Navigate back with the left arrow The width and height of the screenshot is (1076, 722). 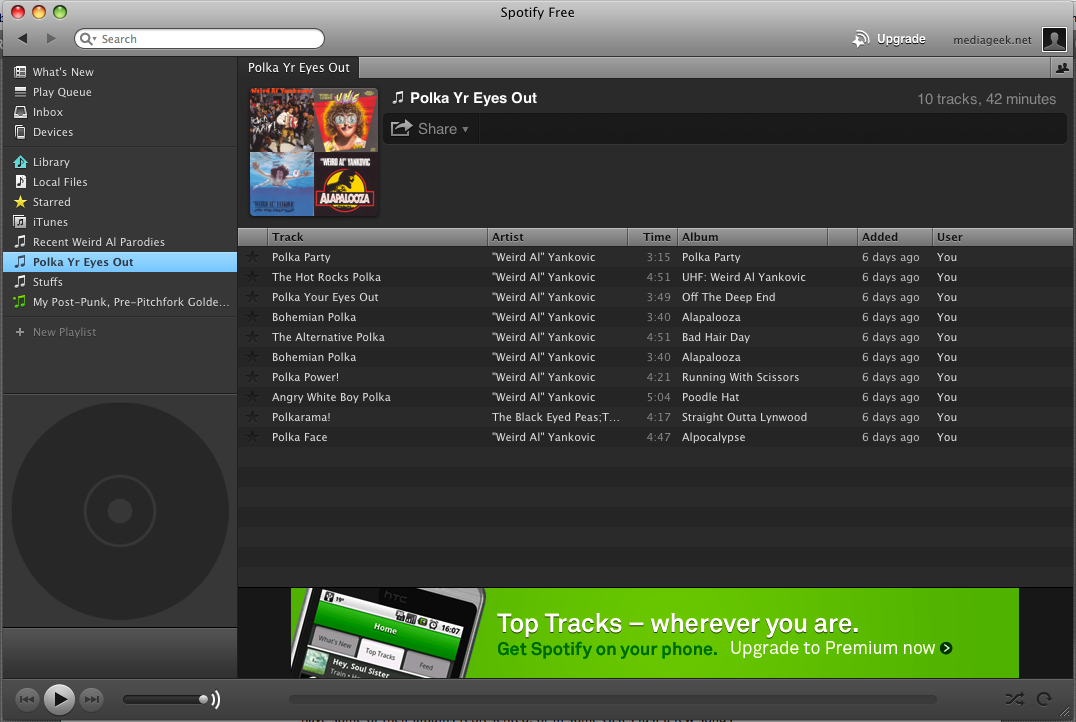23,39
